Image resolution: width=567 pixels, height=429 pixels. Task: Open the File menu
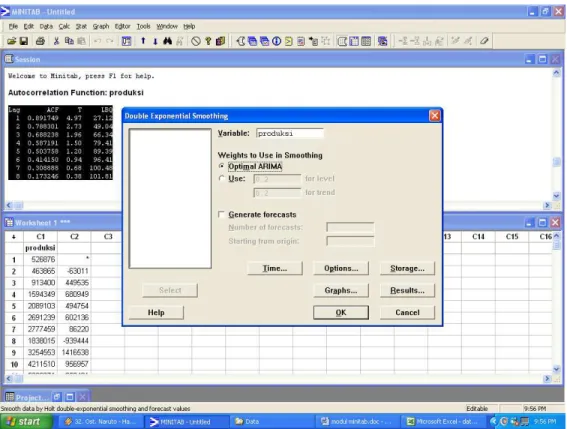pyautogui.click(x=13, y=26)
